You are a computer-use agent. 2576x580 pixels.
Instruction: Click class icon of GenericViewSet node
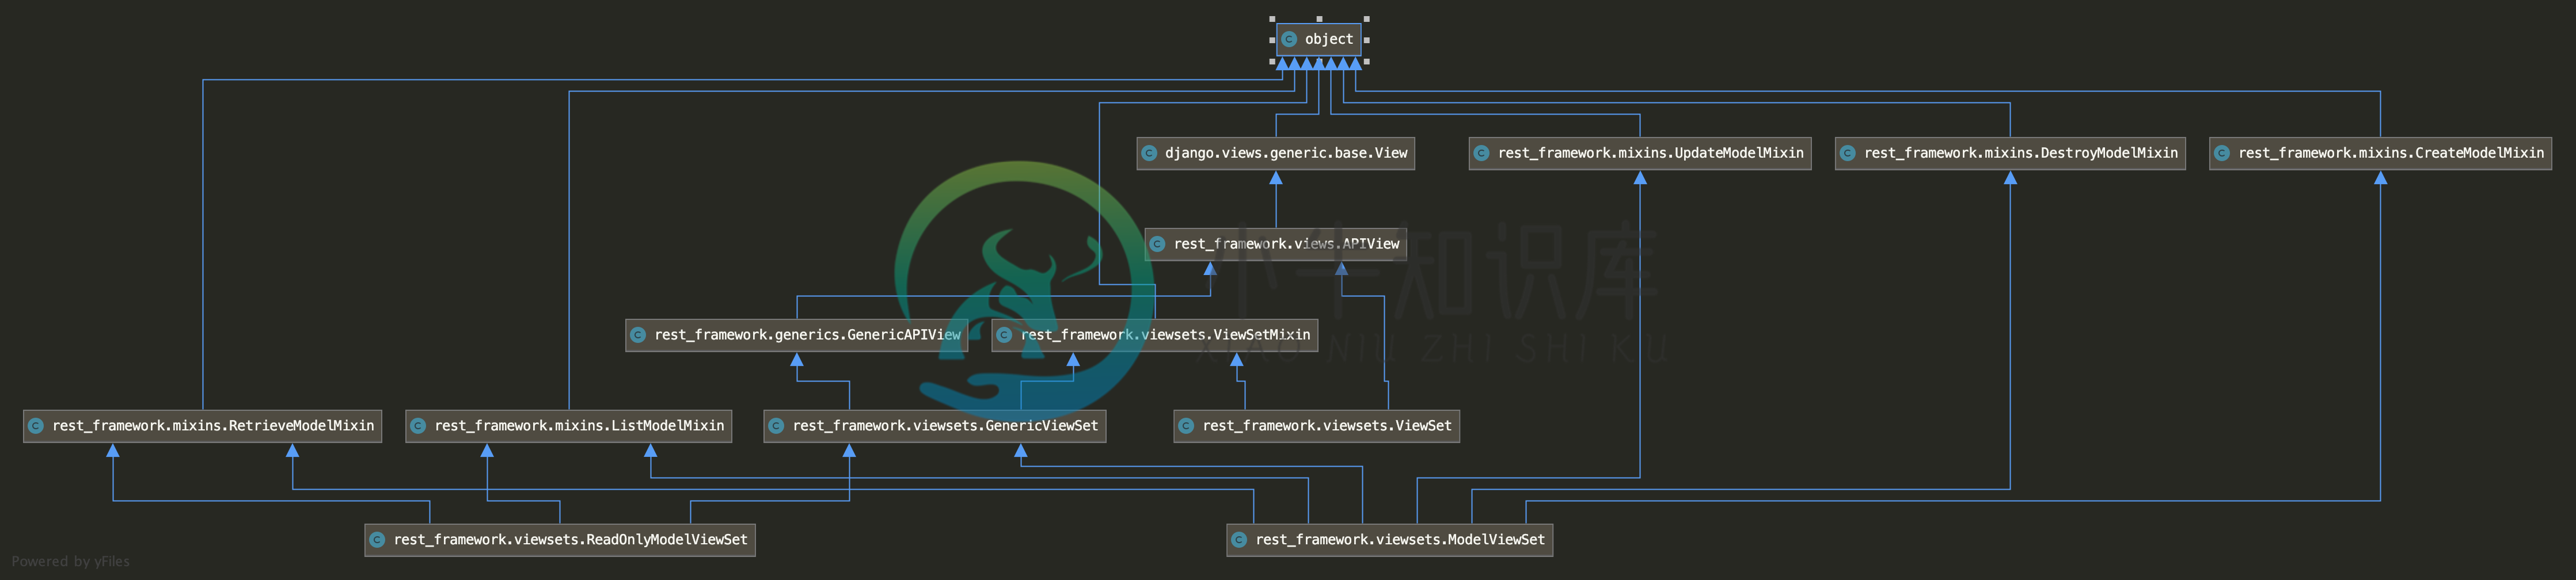point(776,426)
